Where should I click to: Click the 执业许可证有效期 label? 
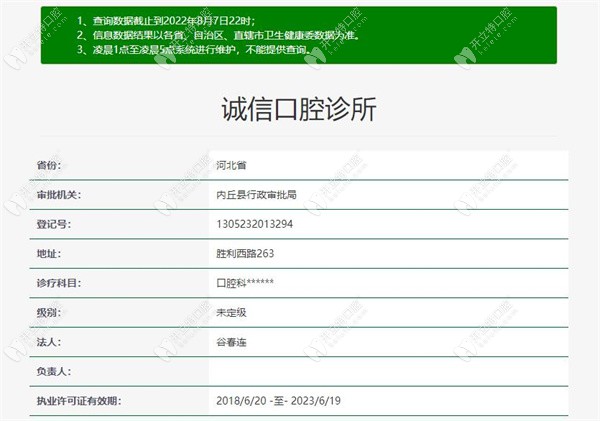(x=79, y=401)
